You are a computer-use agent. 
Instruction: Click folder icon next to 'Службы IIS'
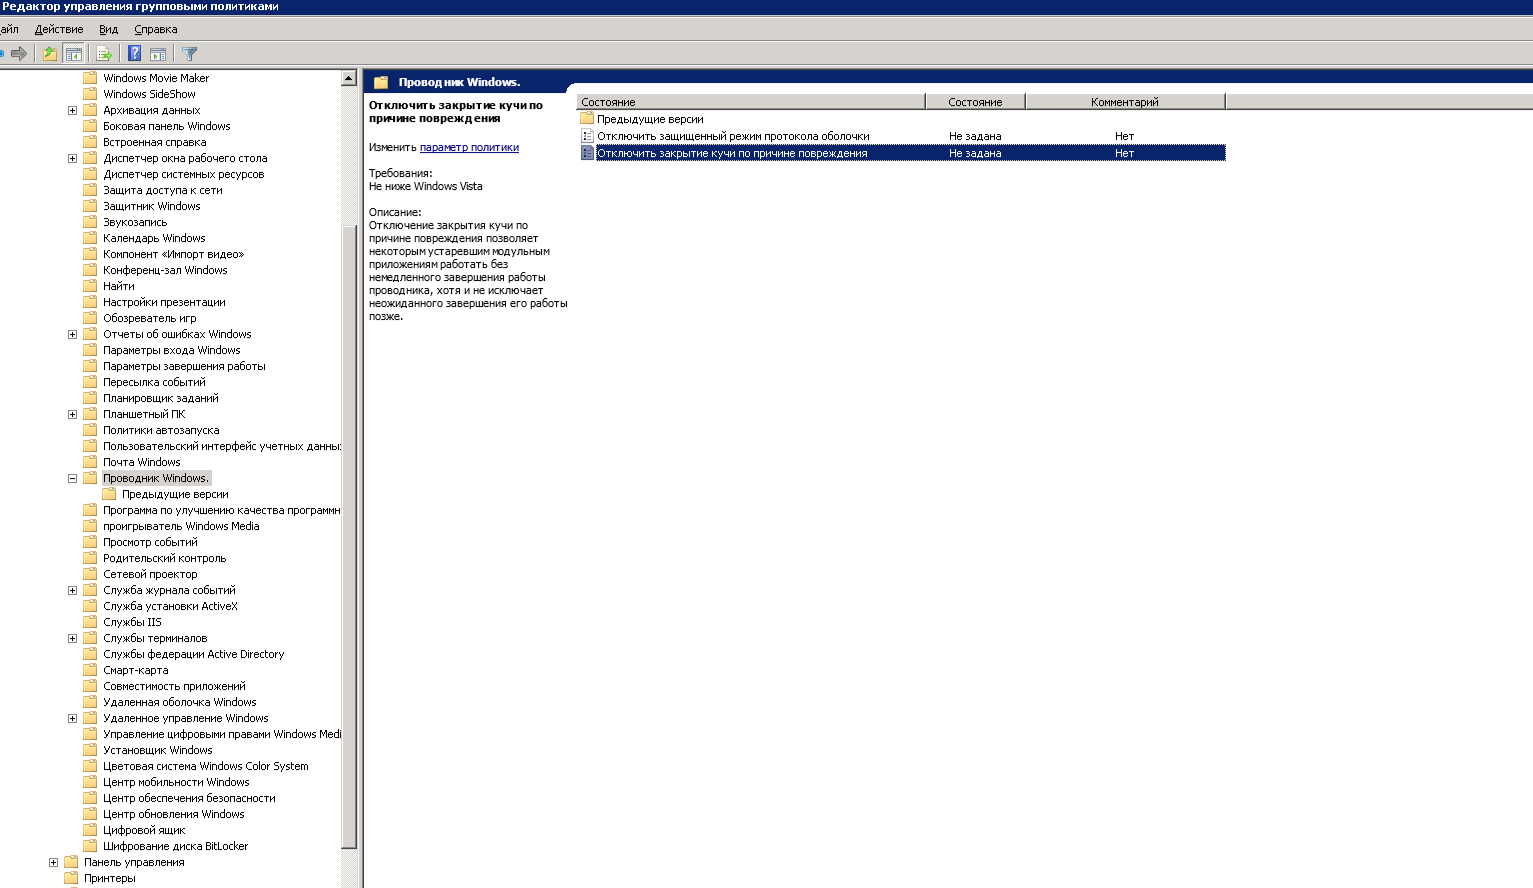tap(90, 622)
